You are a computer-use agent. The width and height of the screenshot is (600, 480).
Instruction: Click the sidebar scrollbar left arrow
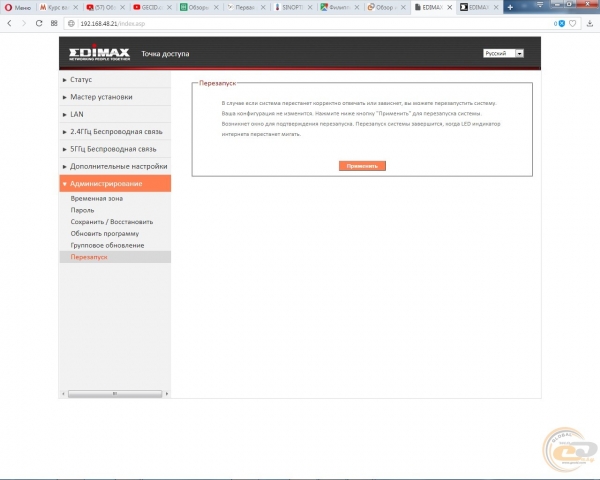(x=63, y=393)
